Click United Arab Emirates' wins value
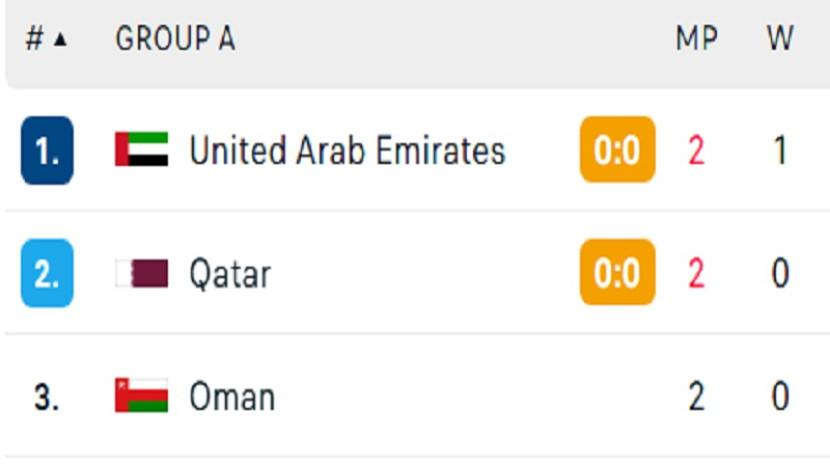The height and width of the screenshot is (466, 830). click(x=780, y=151)
